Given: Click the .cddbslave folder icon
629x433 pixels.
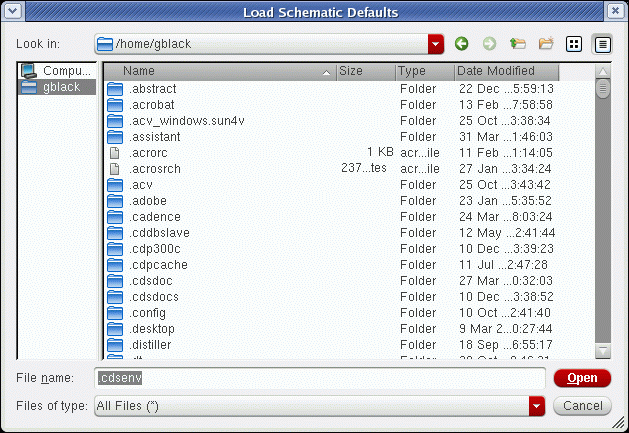Looking at the screenshot, I should [x=115, y=233].
